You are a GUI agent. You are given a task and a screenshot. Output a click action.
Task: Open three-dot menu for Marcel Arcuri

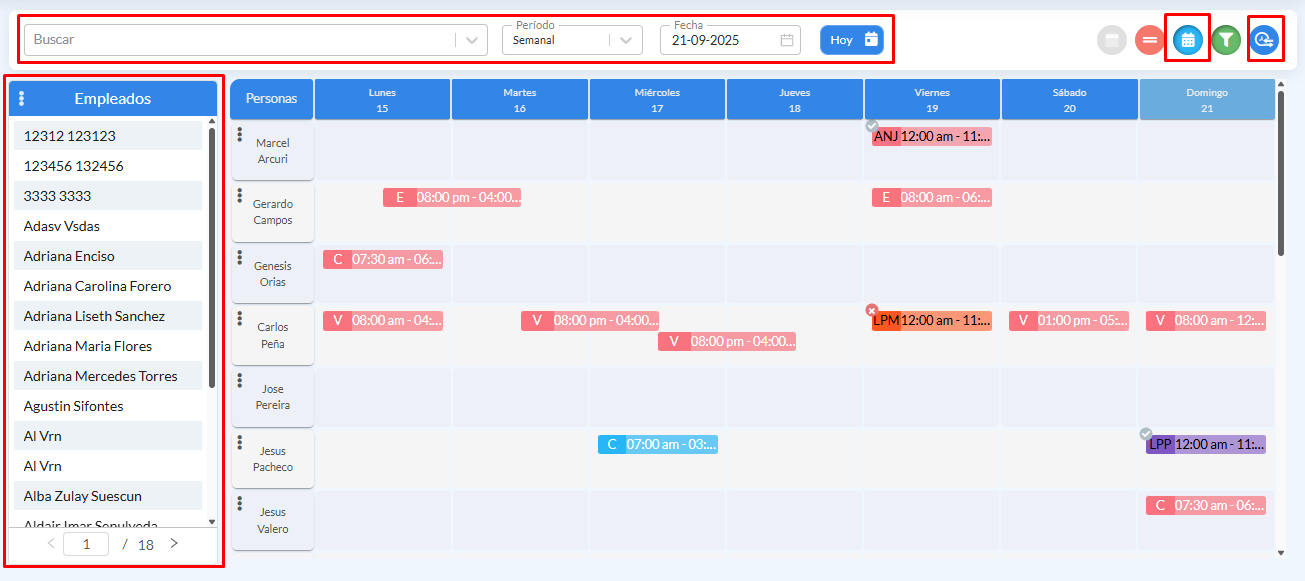coord(240,136)
